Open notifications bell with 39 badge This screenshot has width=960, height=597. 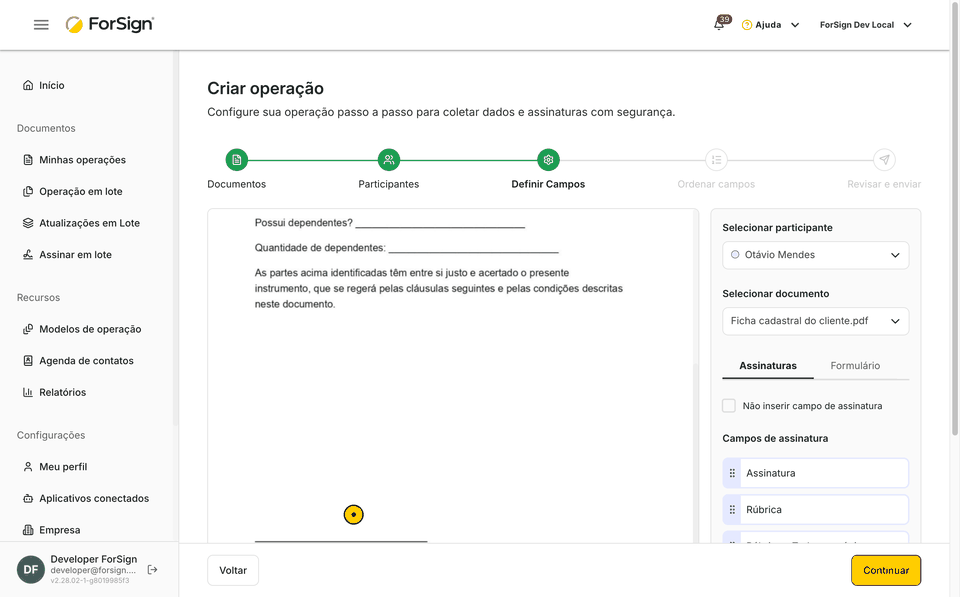click(720, 24)
